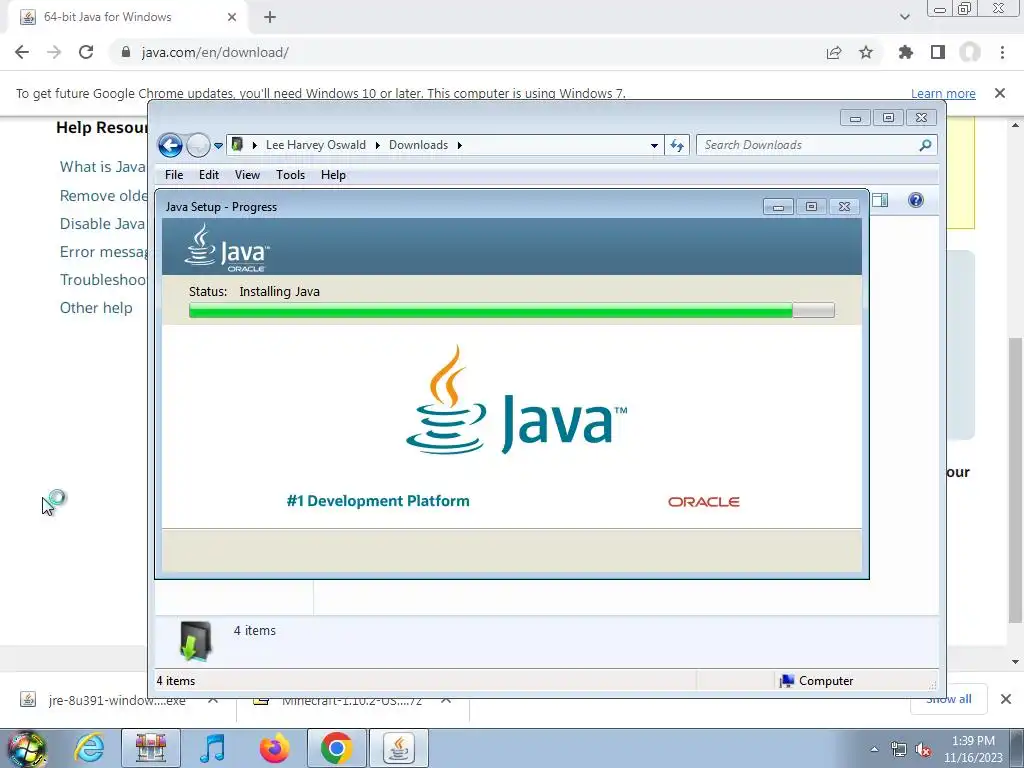Open muted volume tray icon
Image resolution: width=1024 pixels, height=768 pixels.
point(923,750)
